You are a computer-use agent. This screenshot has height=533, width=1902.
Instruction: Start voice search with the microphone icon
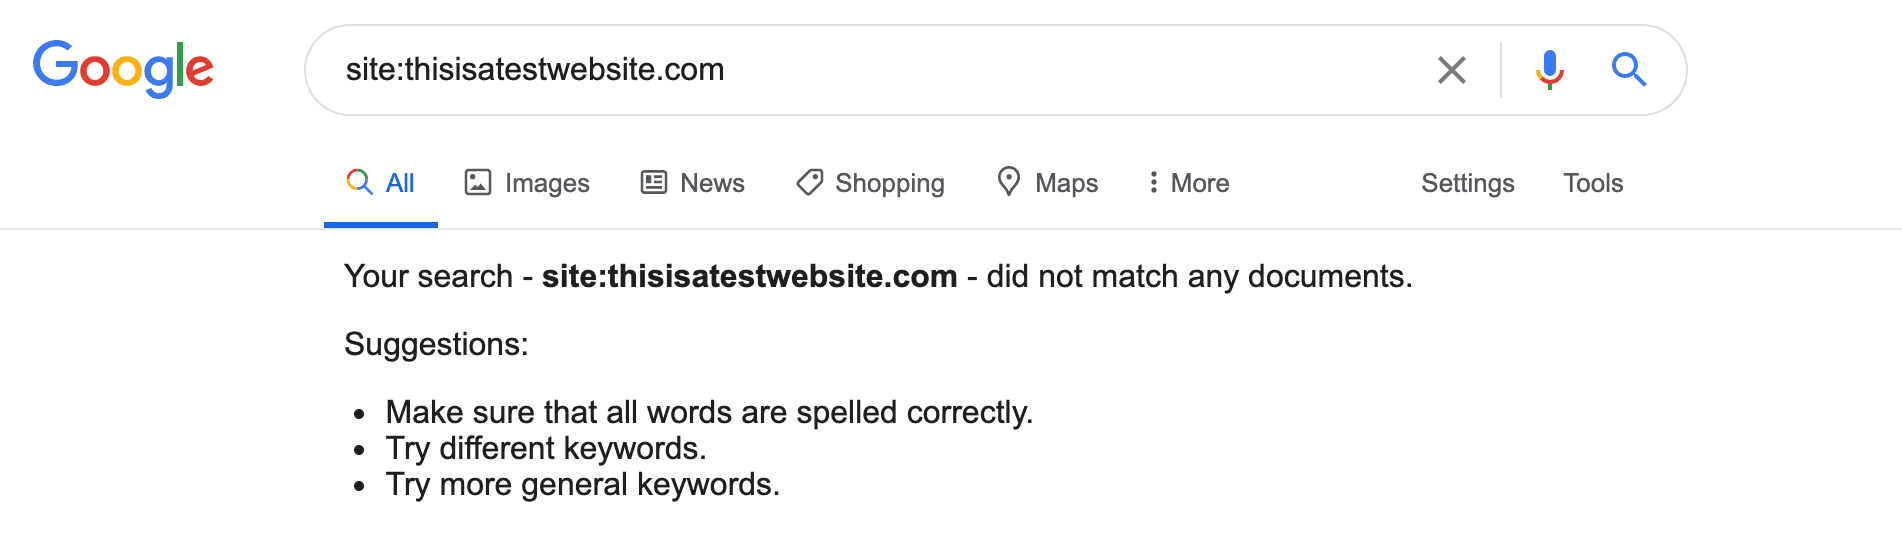[x=1549, y=70]
